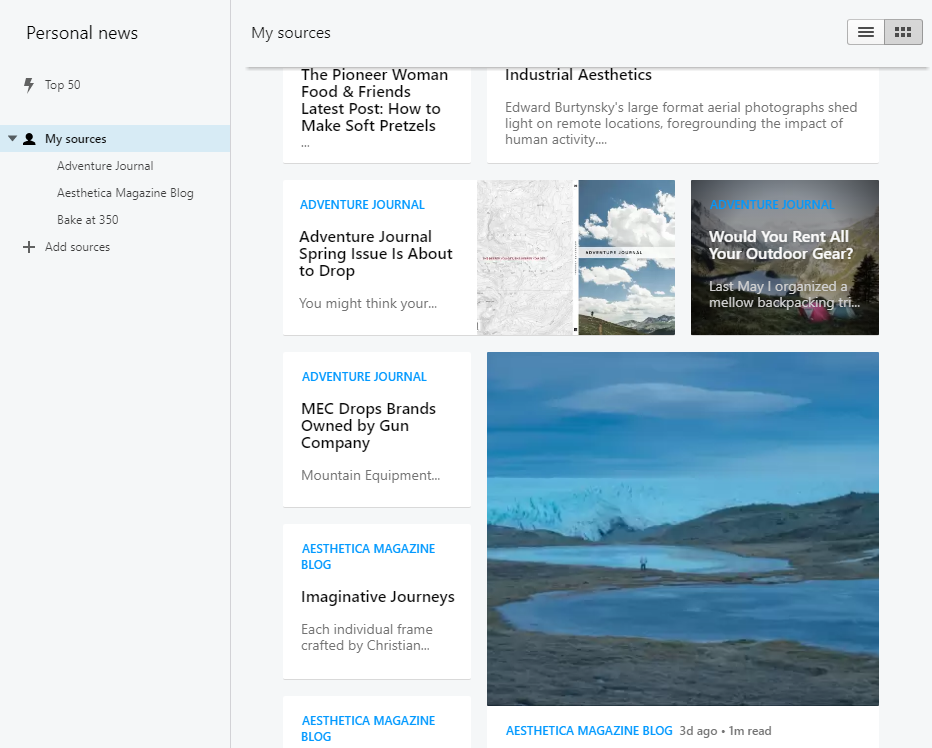Open Aesthetica Magazine Blog source in sidebar
Image resolution: width=932 pixels, height=748 pixels.
pos(125,193)
